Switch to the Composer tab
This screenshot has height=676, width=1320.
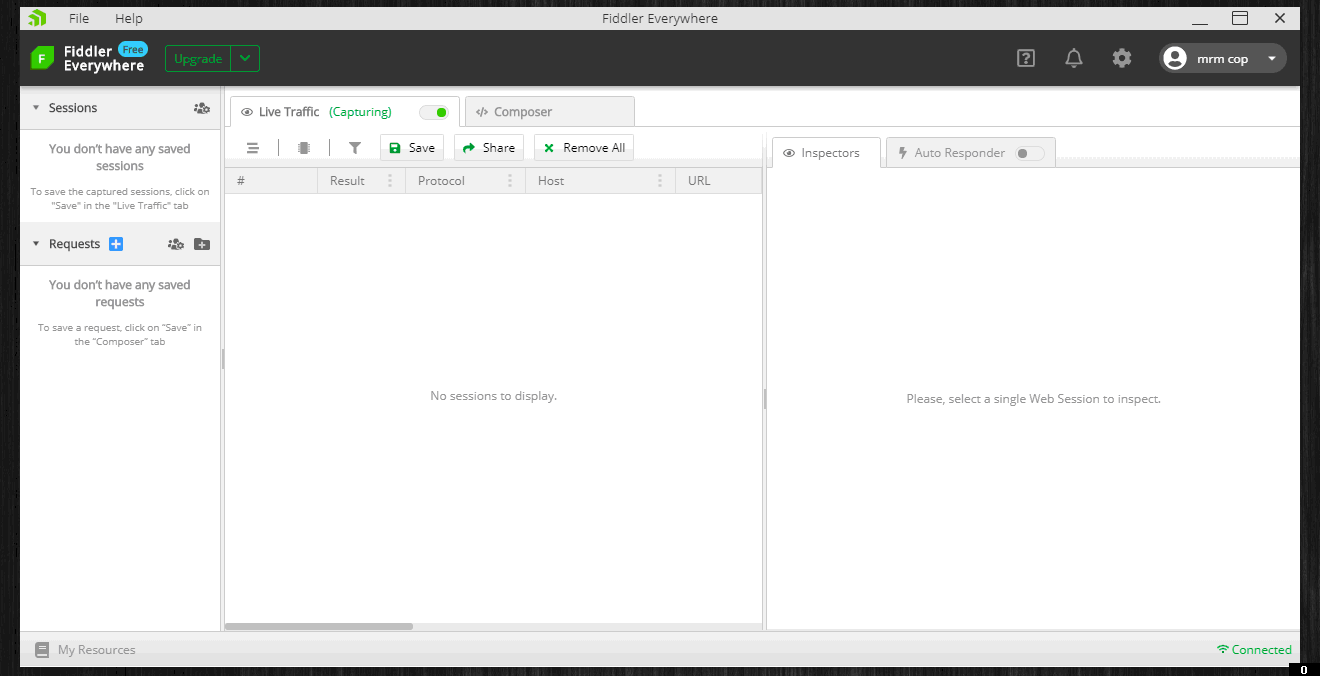click(550, 112)
